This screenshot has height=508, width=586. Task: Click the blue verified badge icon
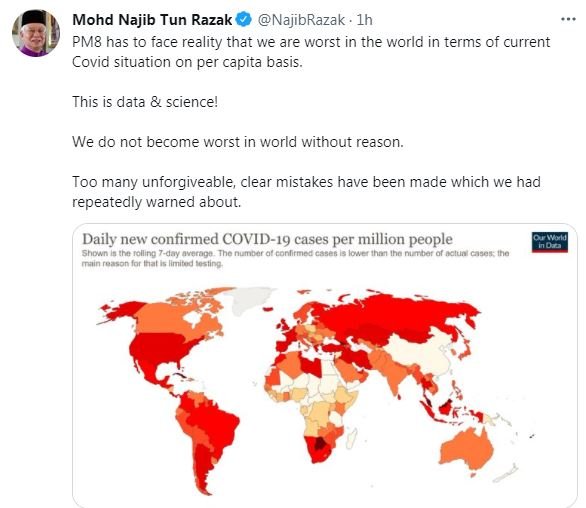click(x=244, y=19)
